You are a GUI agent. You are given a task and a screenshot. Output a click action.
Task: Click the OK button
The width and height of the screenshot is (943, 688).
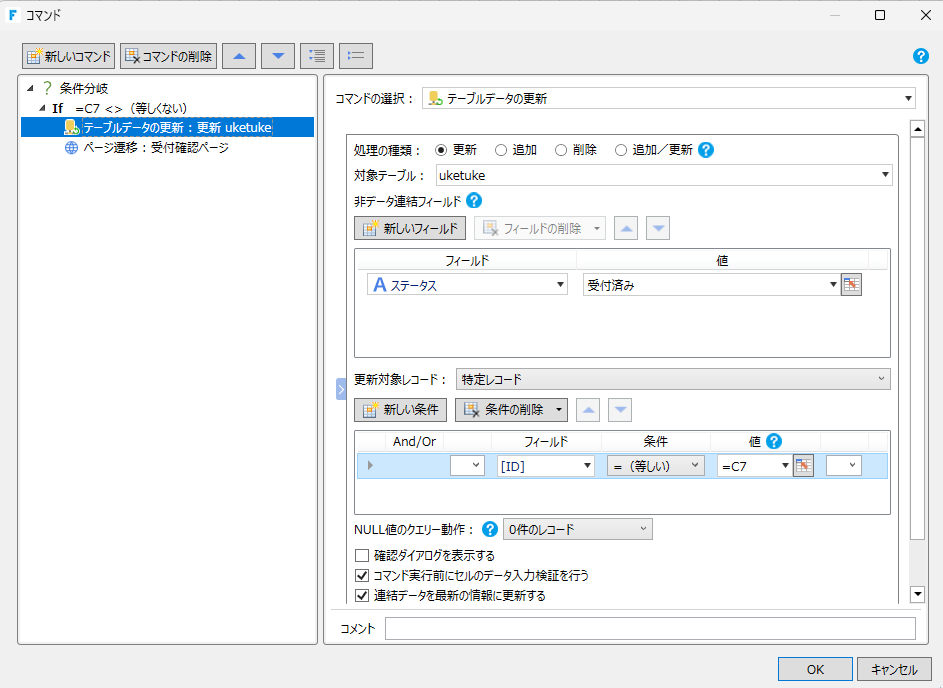click(x=815, y=669)
